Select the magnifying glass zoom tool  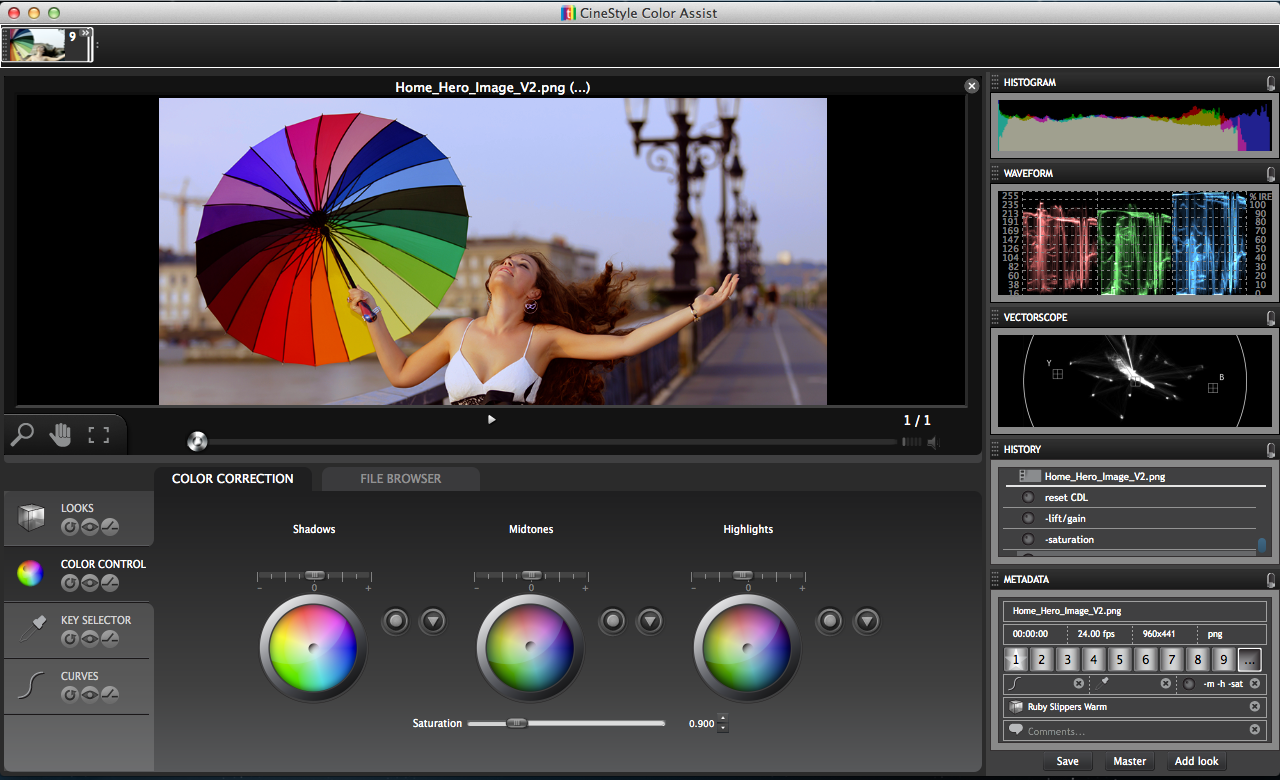click(22, 435)
